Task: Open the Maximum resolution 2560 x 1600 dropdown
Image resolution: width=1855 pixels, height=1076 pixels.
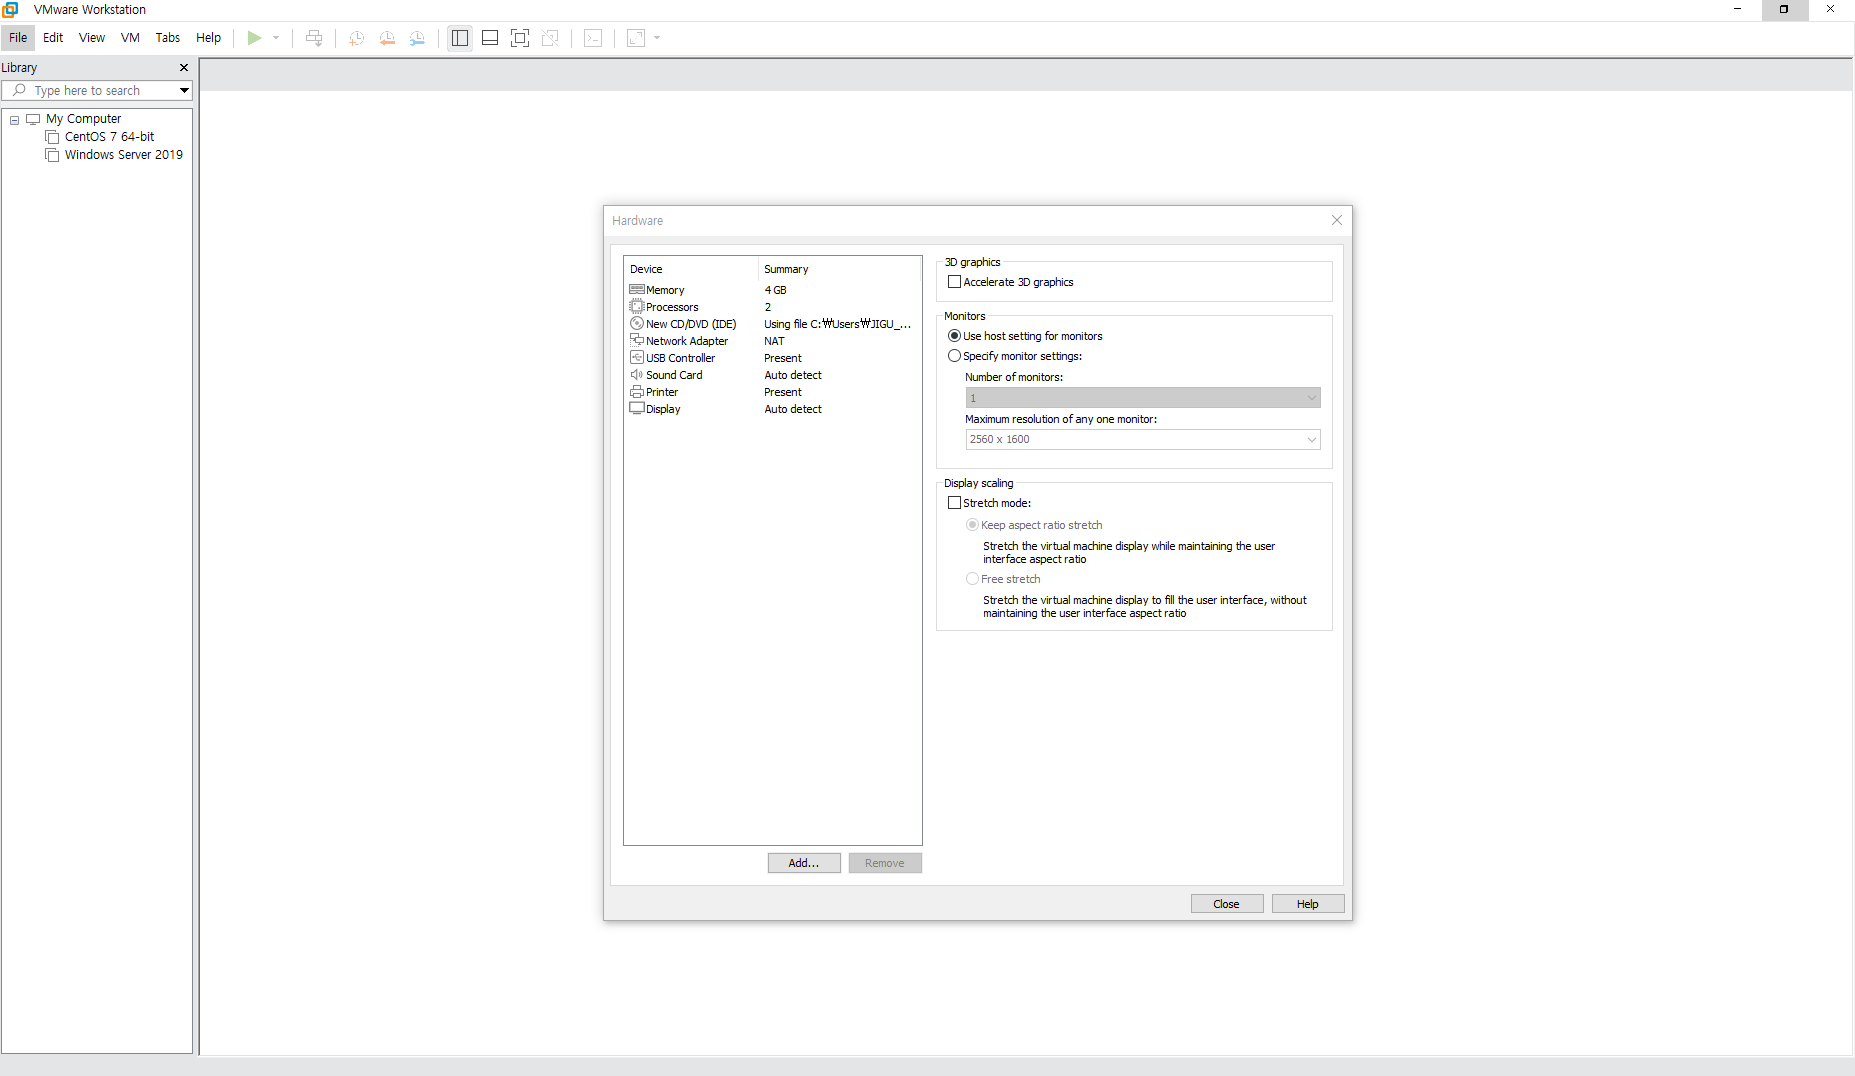Action: click(1142, 440)
